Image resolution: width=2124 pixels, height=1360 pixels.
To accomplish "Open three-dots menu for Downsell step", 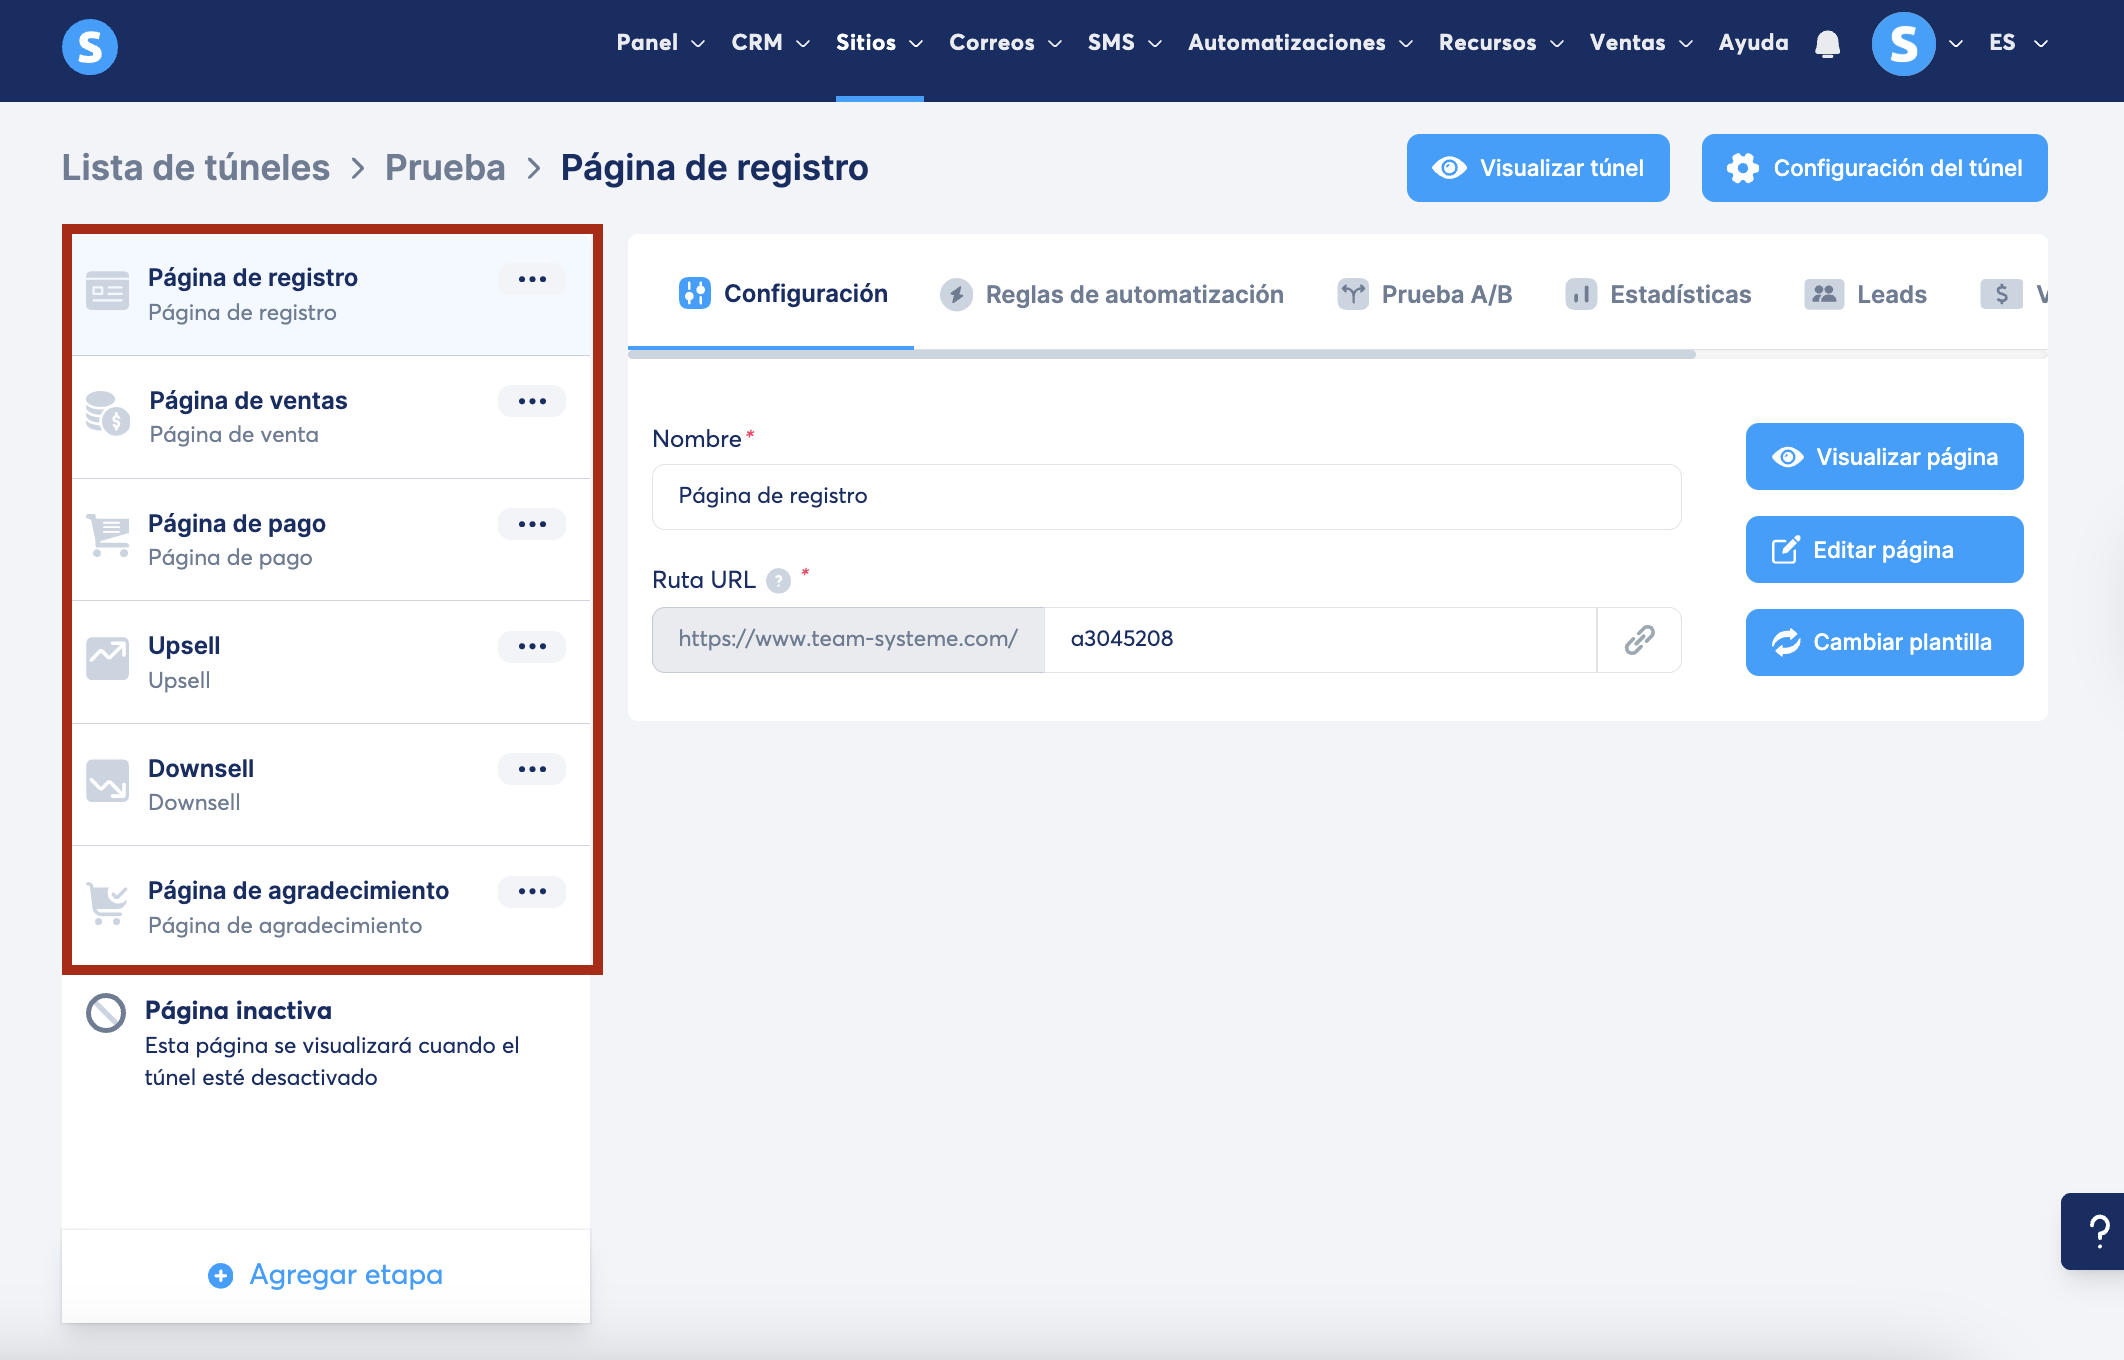I will [532, 769].
